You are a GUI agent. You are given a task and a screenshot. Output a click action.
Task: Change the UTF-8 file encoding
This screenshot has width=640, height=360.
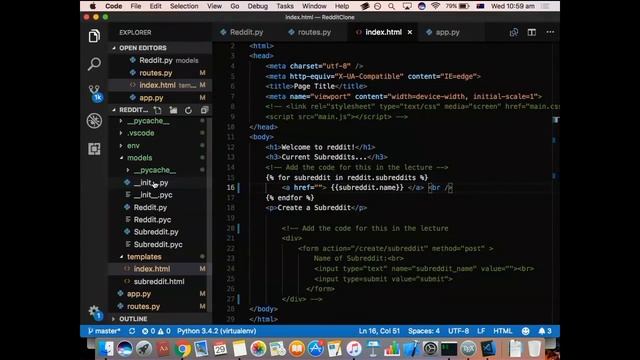point(458,331)
